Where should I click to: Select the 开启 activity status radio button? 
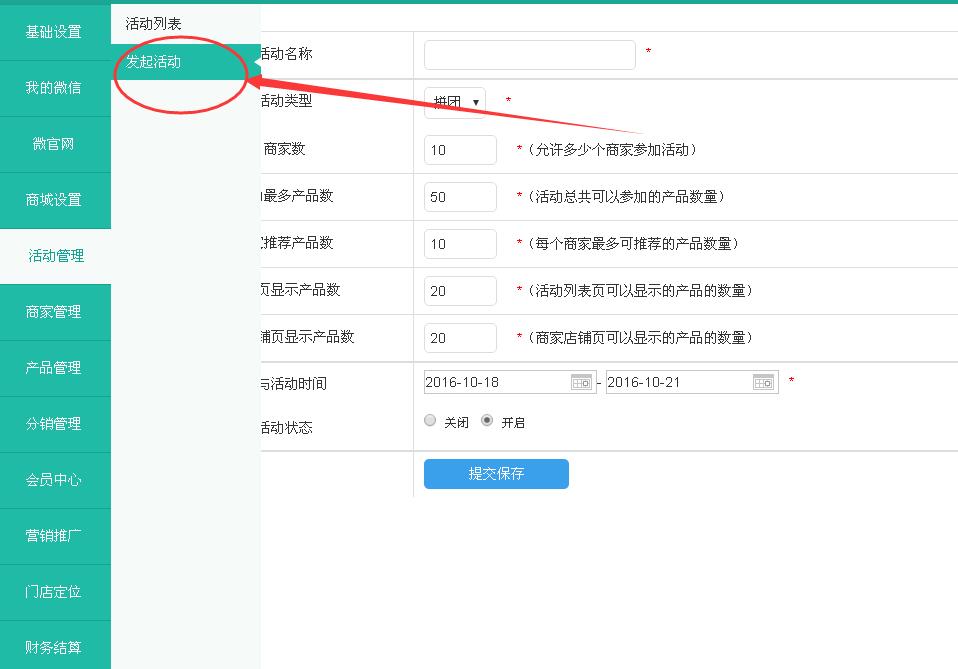tap(487, 421)
